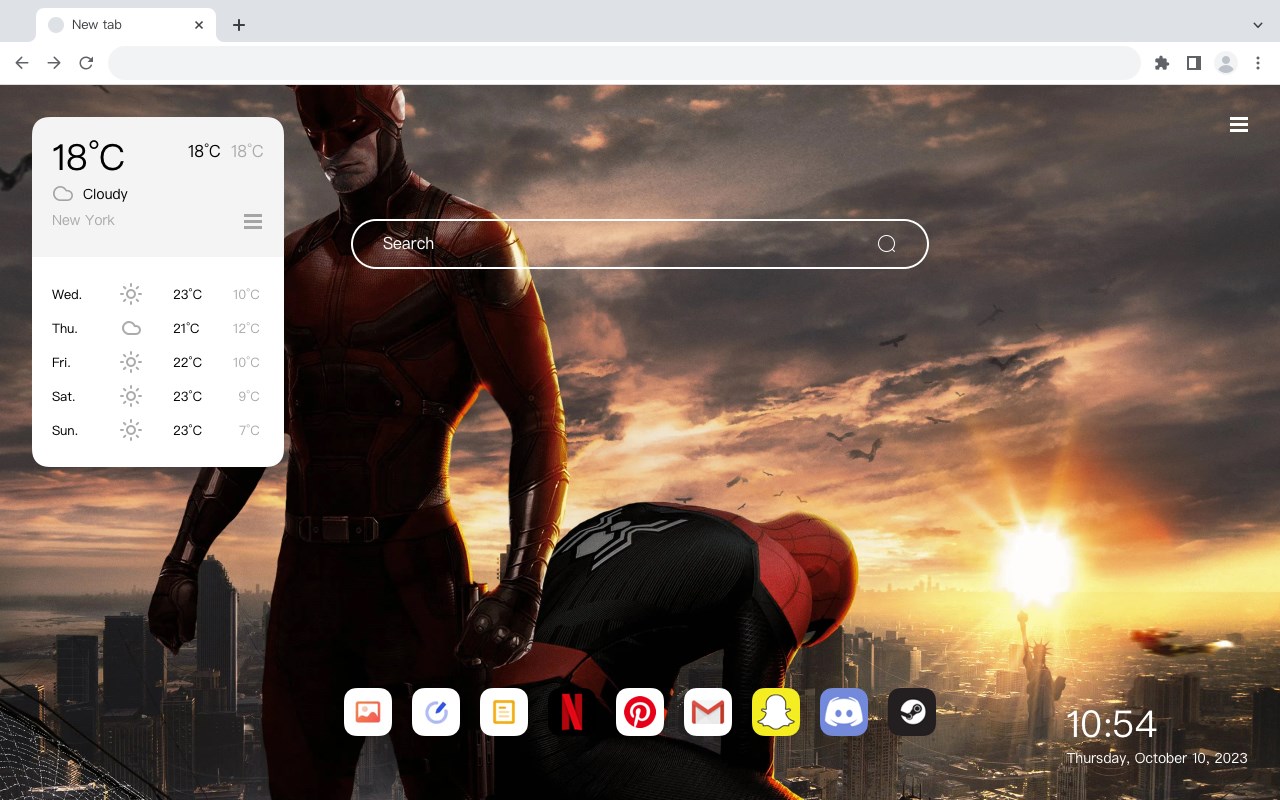The width and height of the screenshot is (1280, 800).
Task: Expand the tab search dropdown arrow
Action: tap(1258, 25)
